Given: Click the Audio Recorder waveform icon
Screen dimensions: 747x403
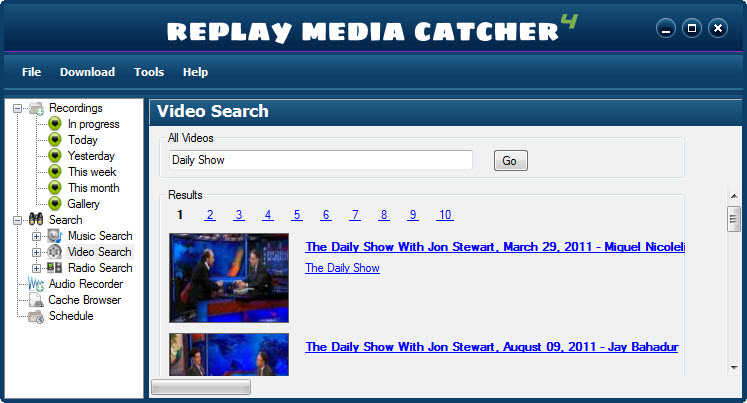Looking at the screenshot, I should tap(36, 284).
